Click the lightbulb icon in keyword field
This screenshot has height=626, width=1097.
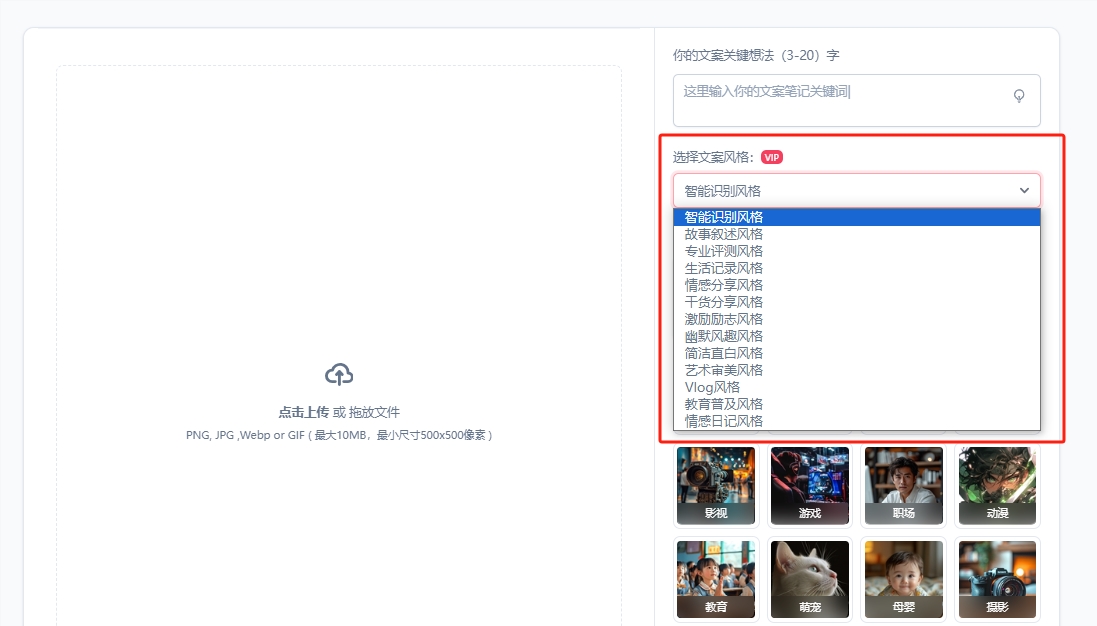coord(1019,96)
